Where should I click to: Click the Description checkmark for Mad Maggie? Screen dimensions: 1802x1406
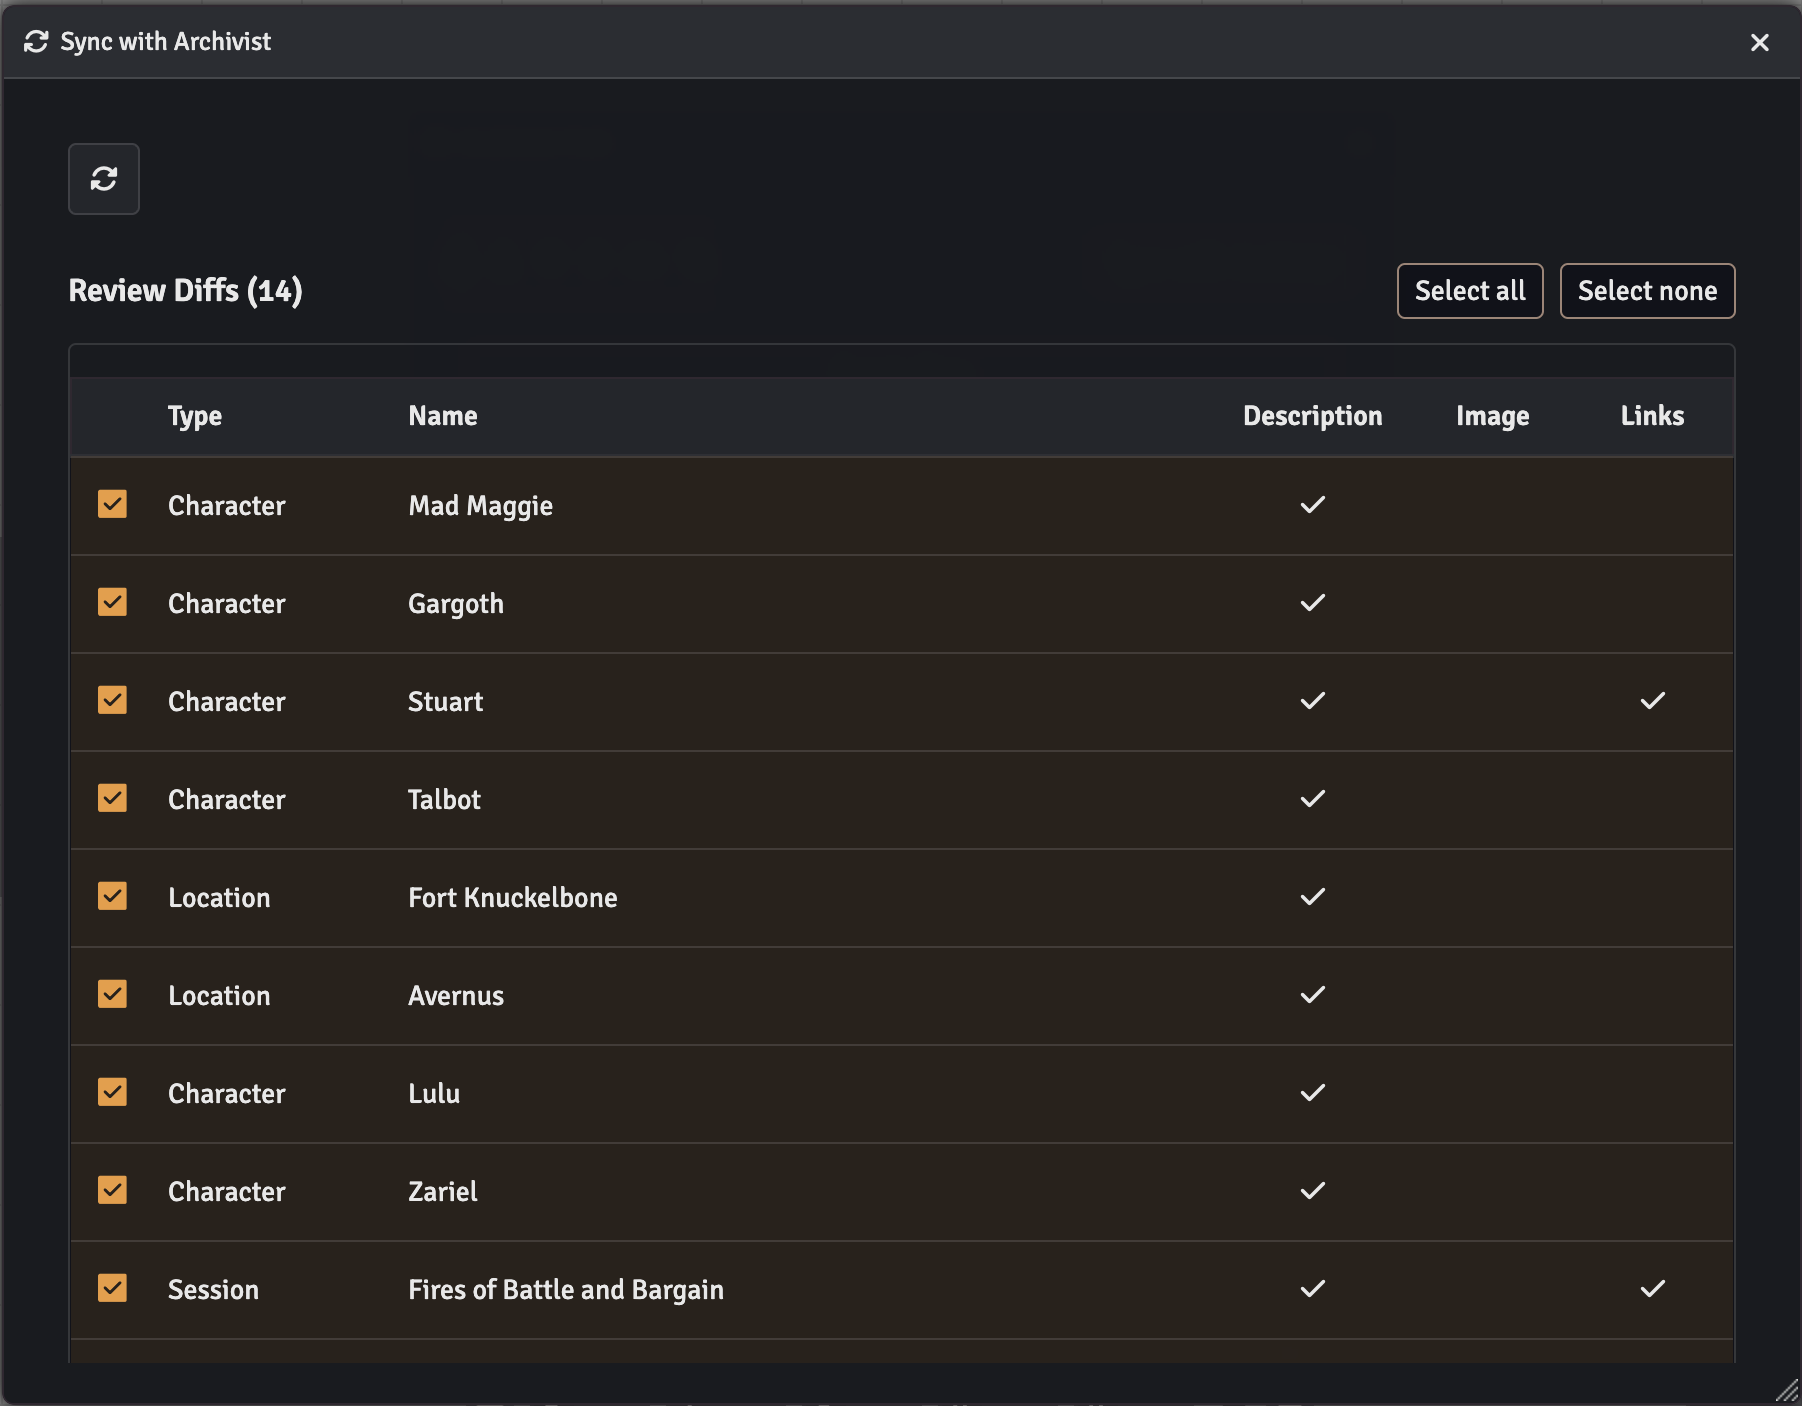(1312, 504)
